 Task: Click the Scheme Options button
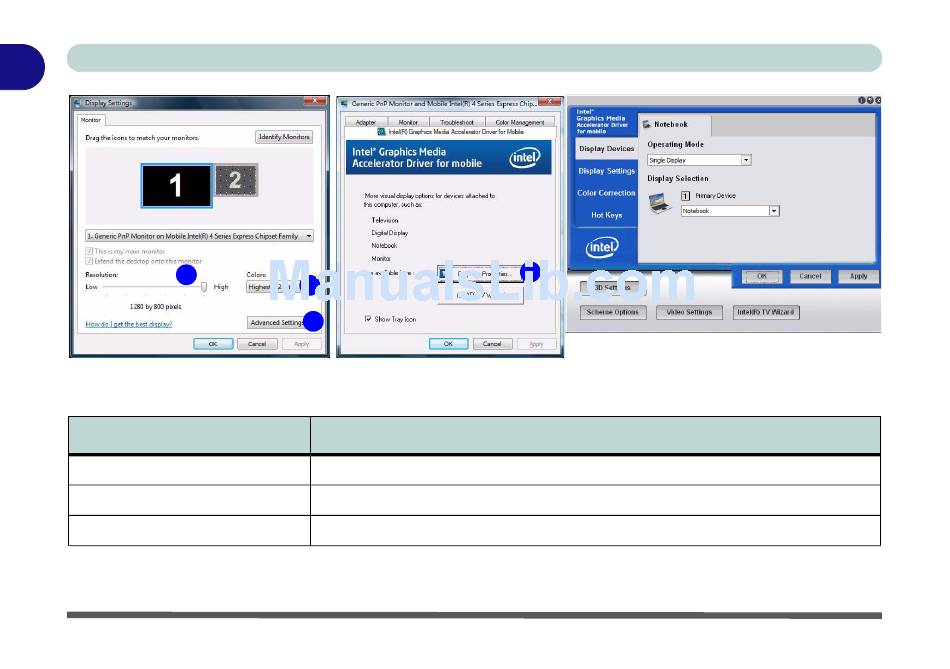613,313
